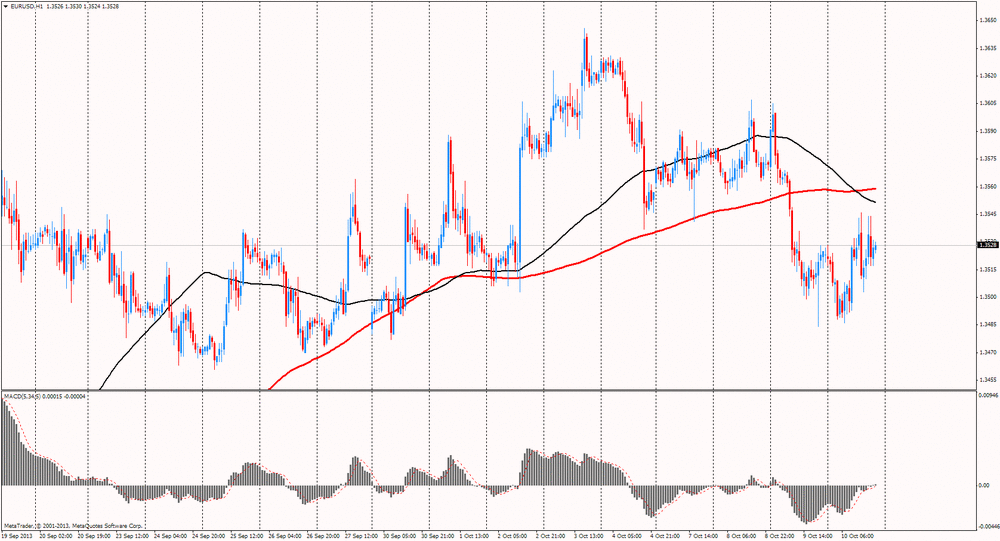The height and width of the screenshot is (541, 1000).
Task: Click the 1.3590 price axis label
Action: [987, 131]
